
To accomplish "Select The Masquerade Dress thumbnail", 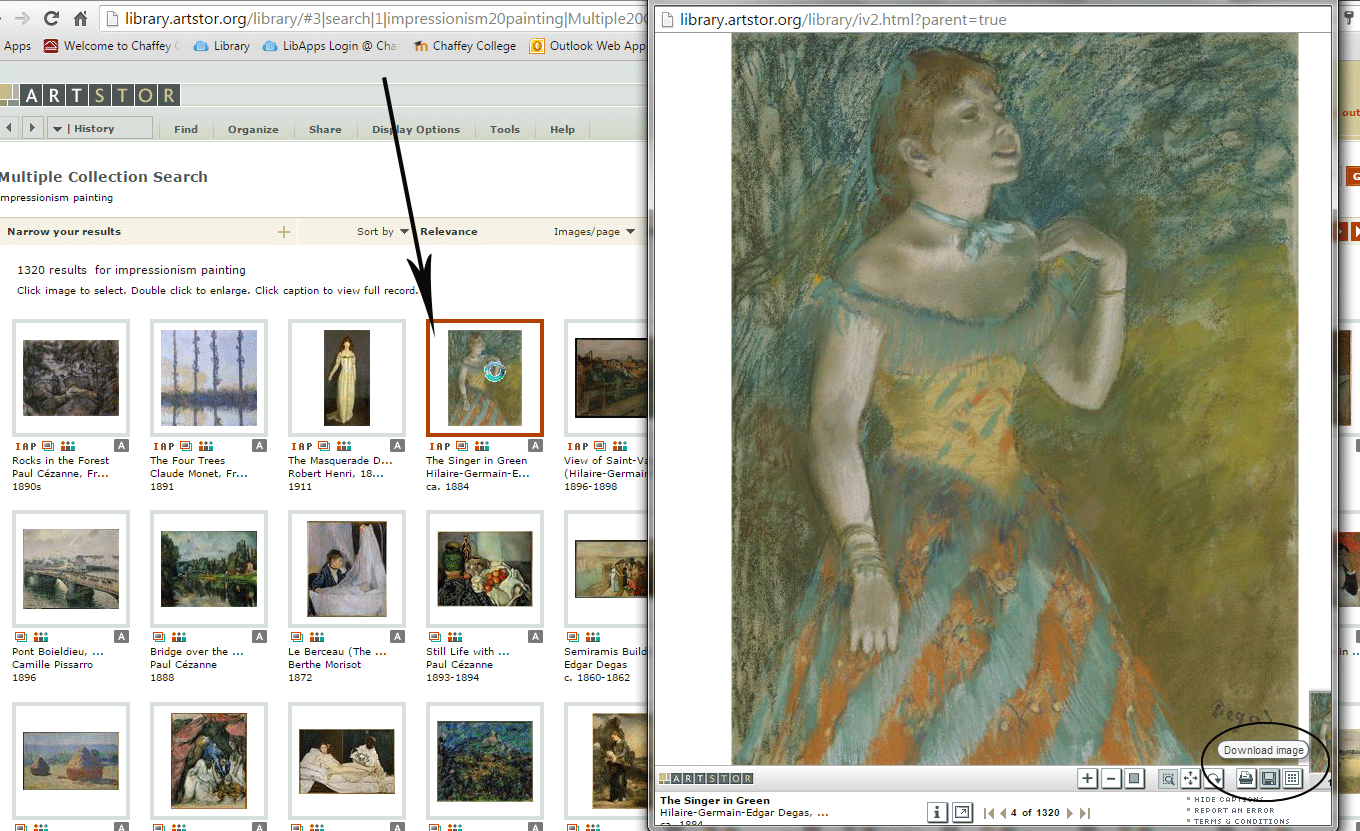I will 347,377.
